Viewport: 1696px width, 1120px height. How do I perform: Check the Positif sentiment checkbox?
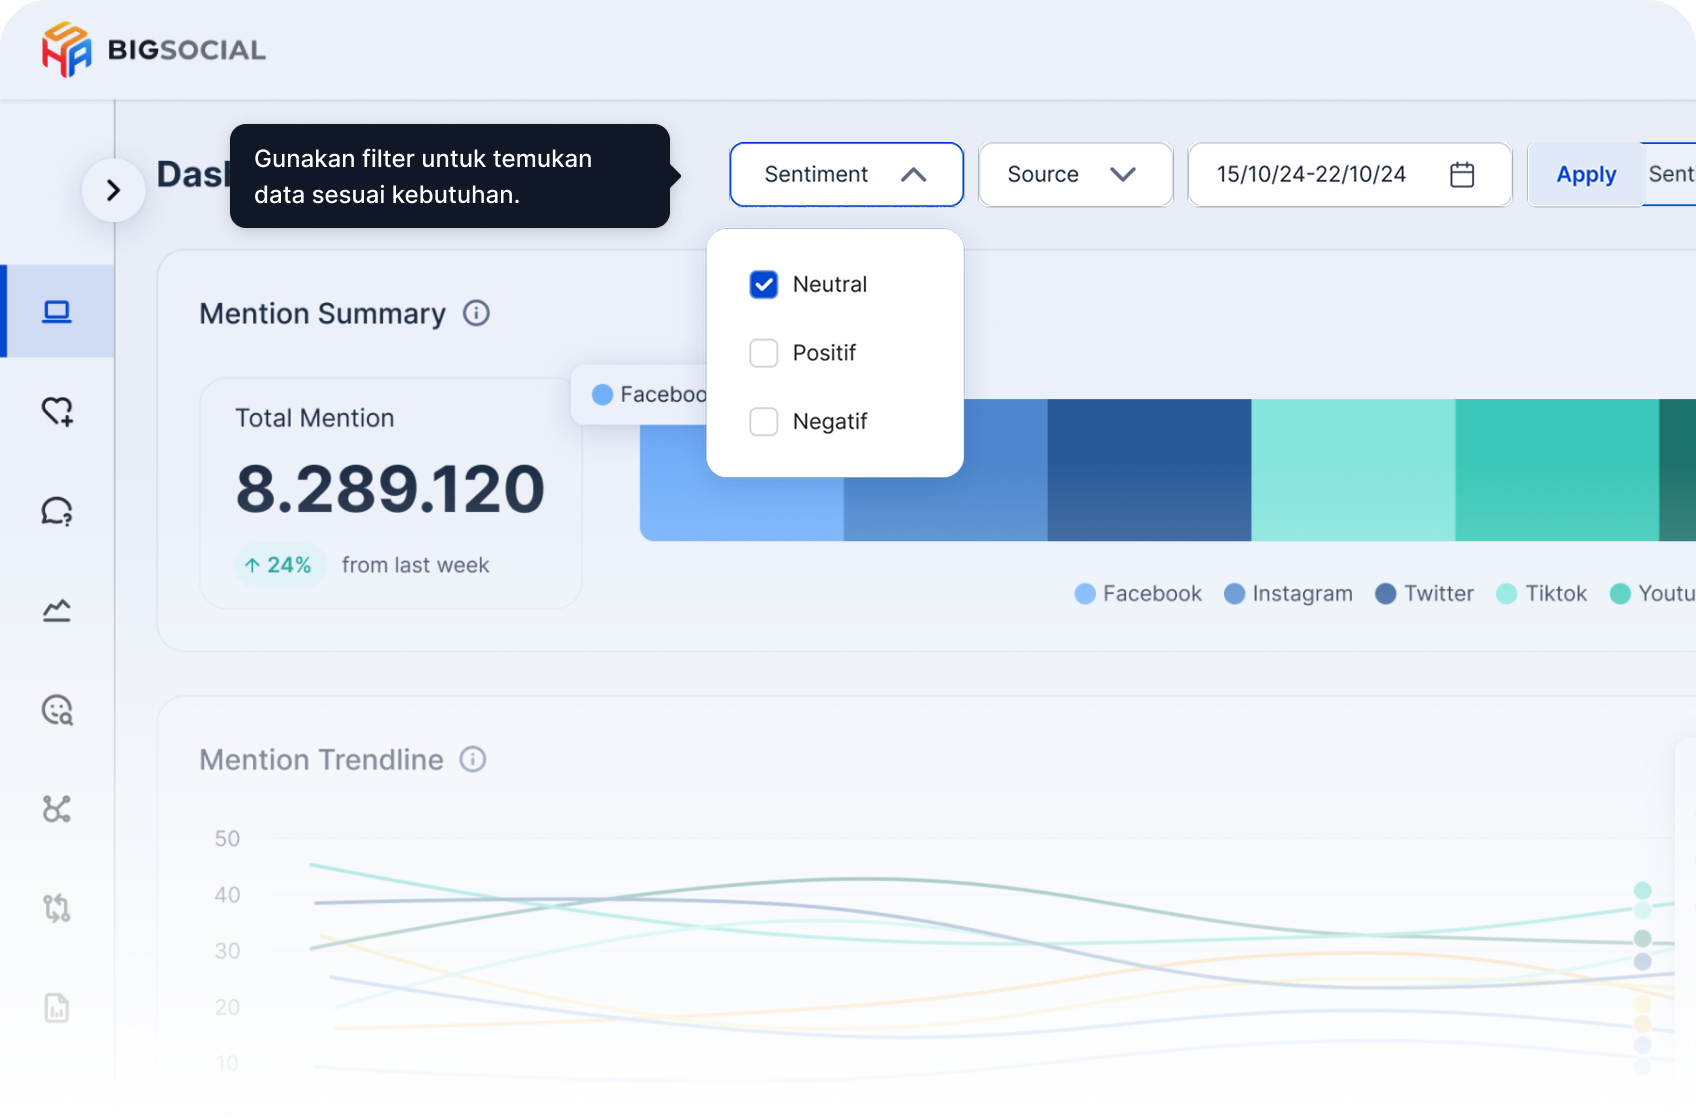point(764,353)
